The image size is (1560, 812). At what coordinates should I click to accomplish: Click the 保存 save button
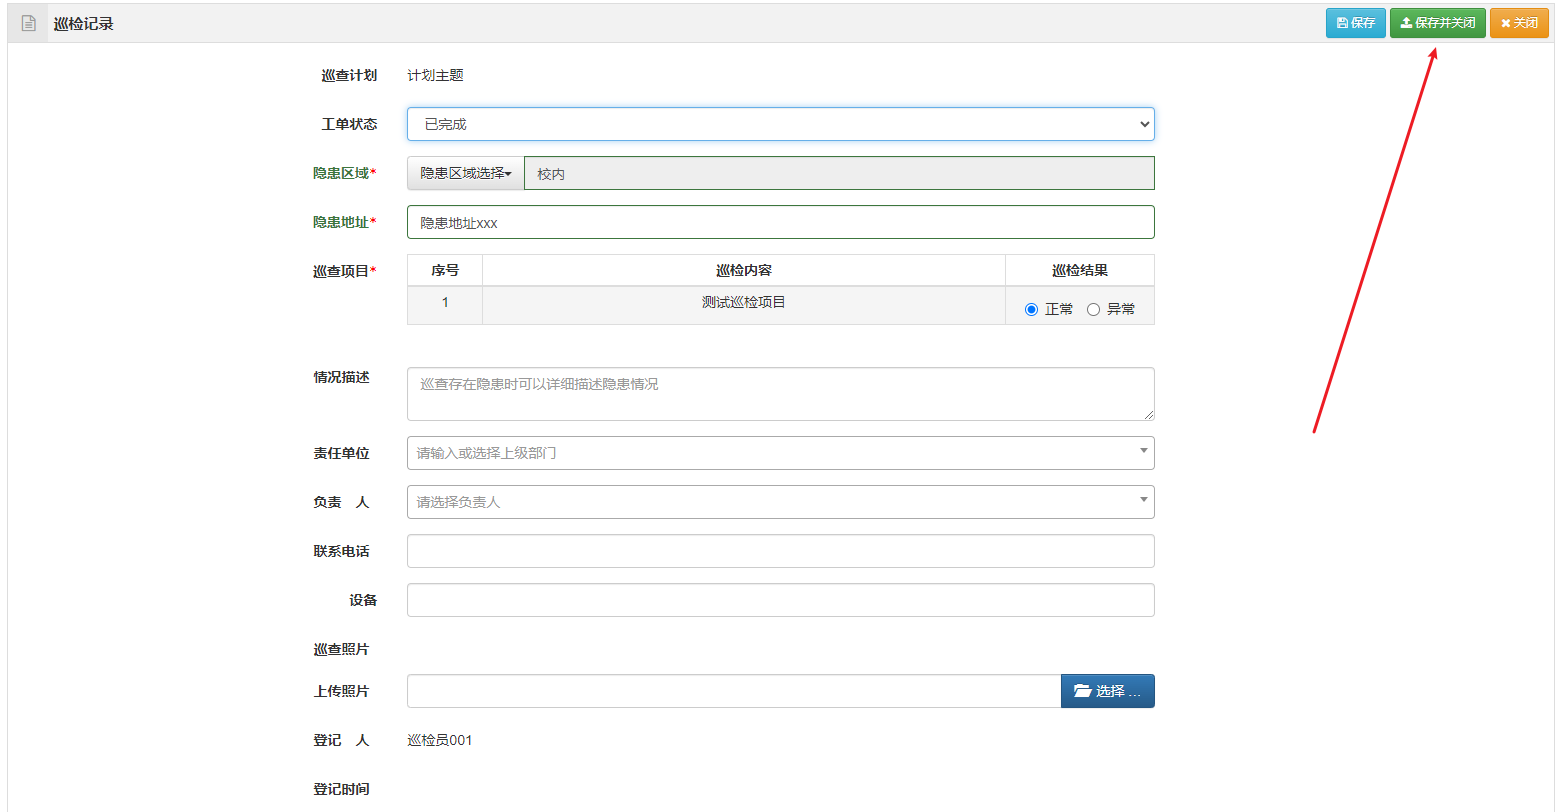coord(1355,23)
